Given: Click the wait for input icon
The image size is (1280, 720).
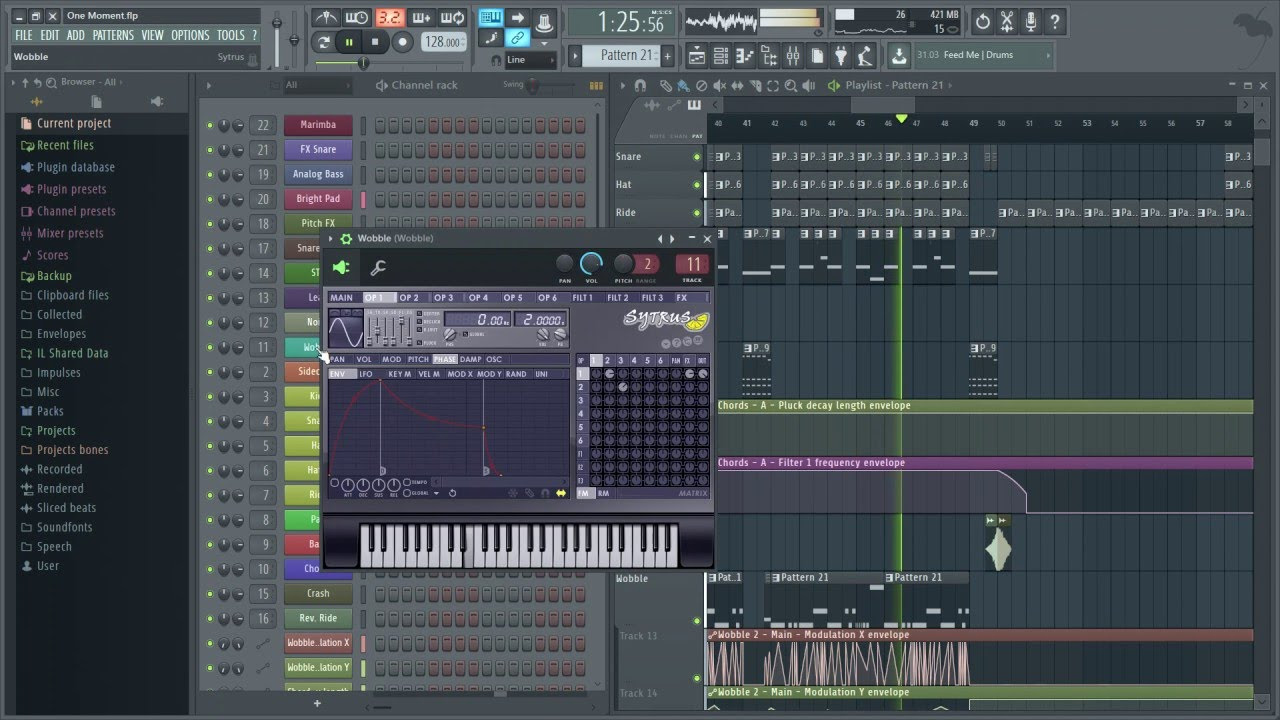Looking at the screenshot, I should (x=357, y=18).
